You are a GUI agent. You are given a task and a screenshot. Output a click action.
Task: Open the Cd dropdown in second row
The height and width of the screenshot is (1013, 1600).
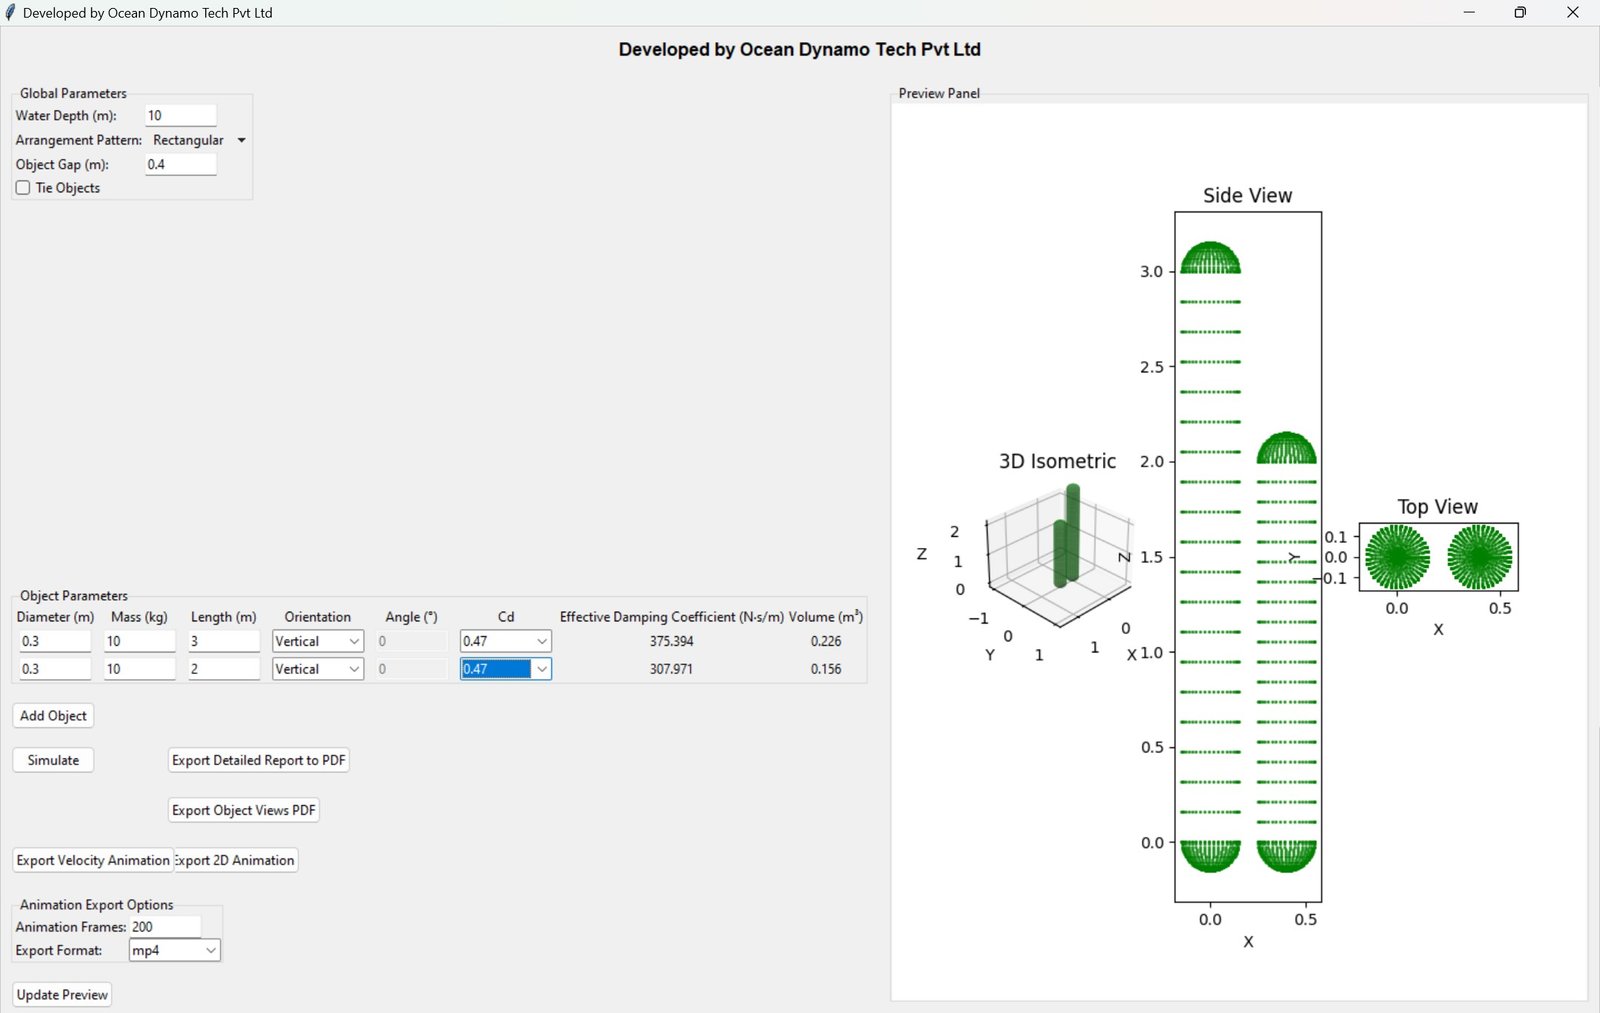[541, 669]
